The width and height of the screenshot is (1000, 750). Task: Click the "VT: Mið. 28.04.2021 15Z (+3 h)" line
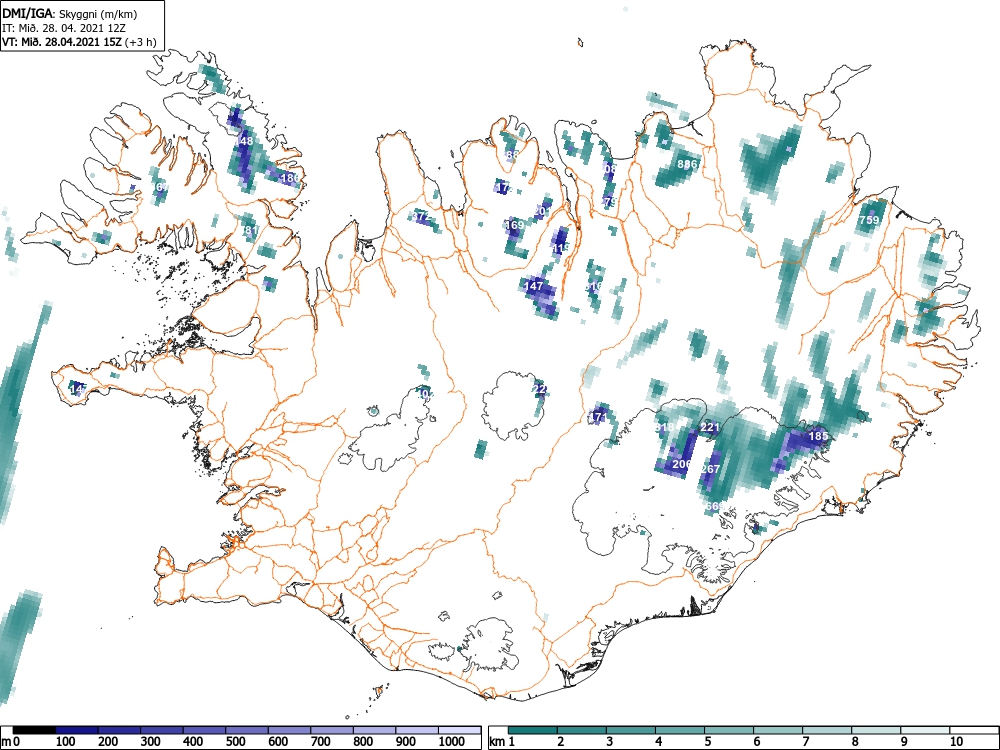coord(78,42)
